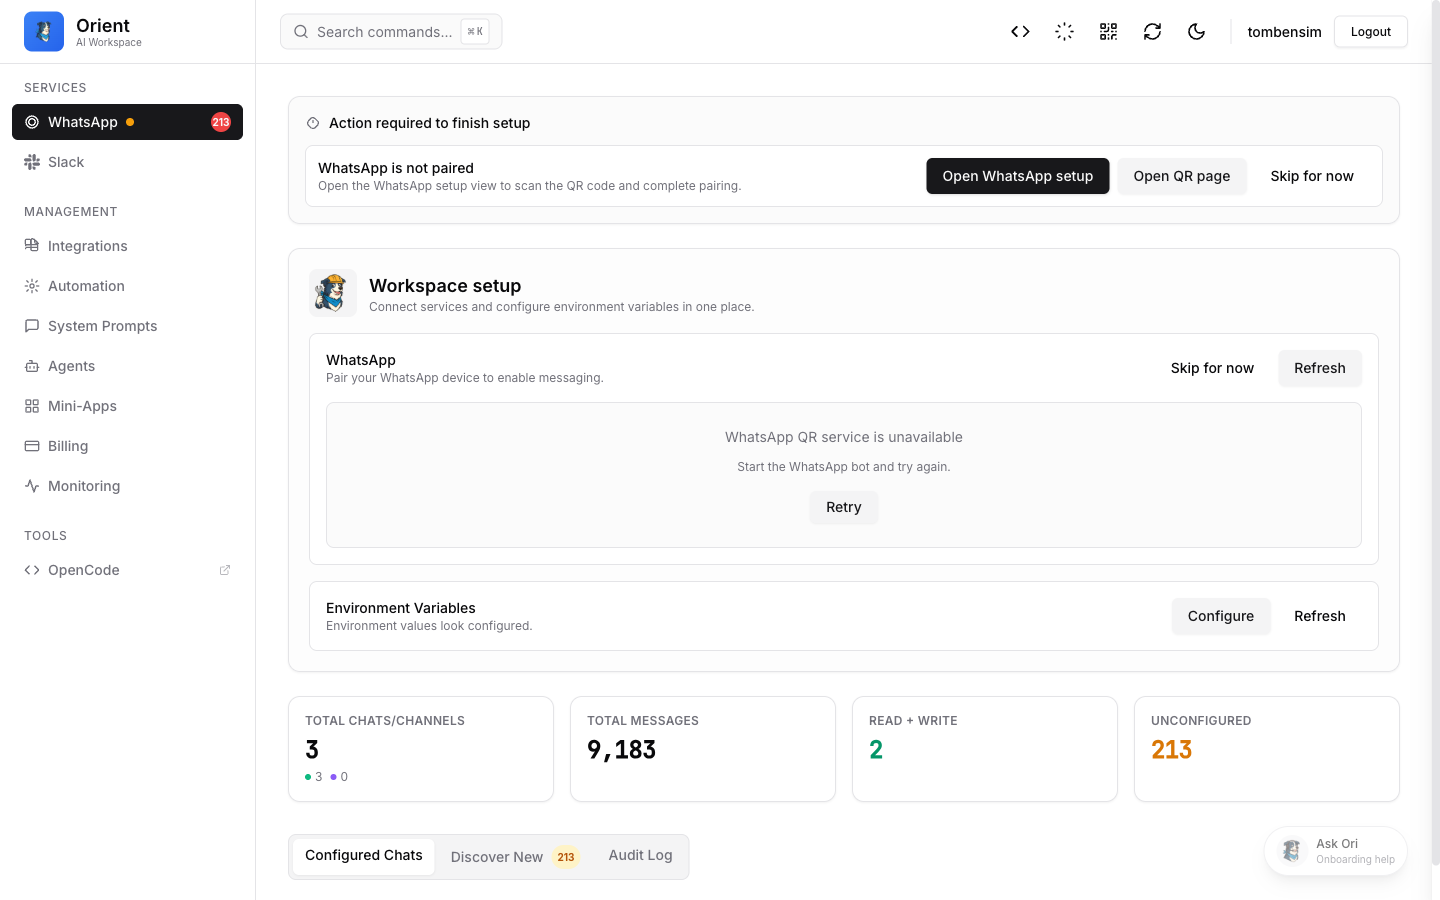Viewport: 1440px width, 900px height.
Task: Open the Orient logo icon
Action: click(44, 32)
